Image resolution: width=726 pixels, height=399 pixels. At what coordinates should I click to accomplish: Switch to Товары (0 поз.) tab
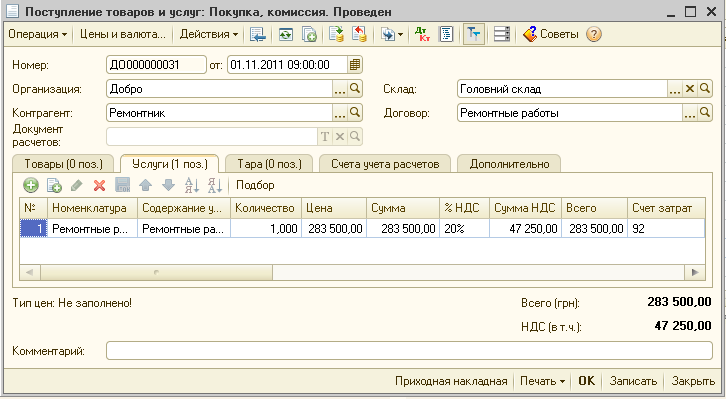(x=63, y=164)
